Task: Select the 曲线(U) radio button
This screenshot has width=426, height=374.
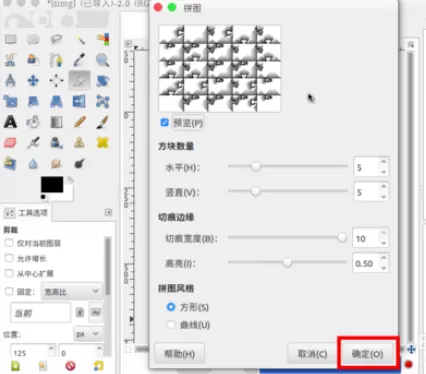Action: (171, 324)
